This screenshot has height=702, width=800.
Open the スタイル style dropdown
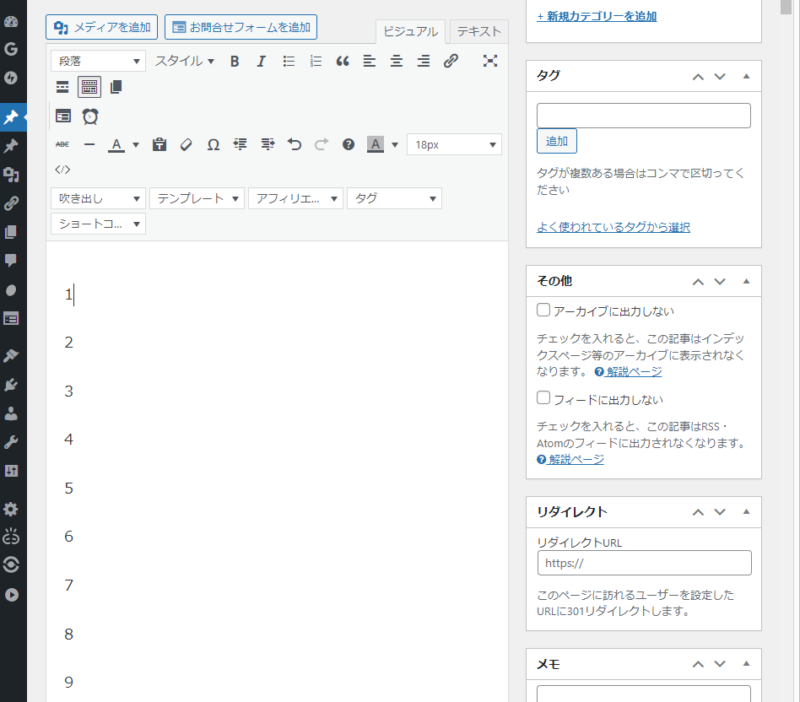point(185,61)
